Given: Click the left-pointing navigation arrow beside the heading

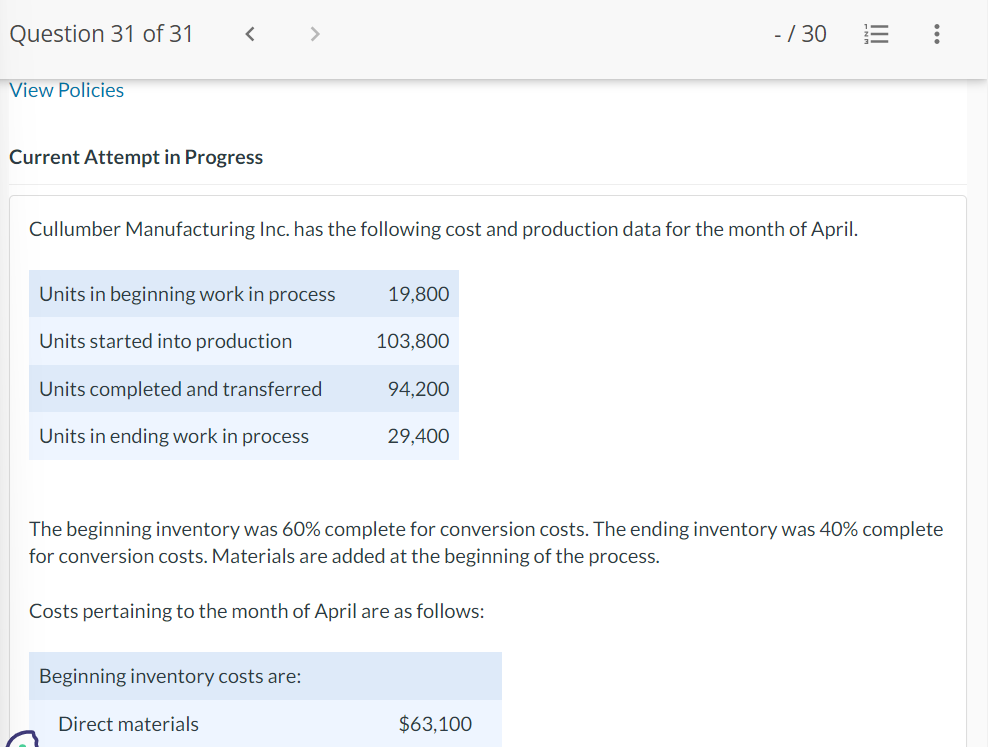Looking at the screenshot, I should click(x=249, y=33).
